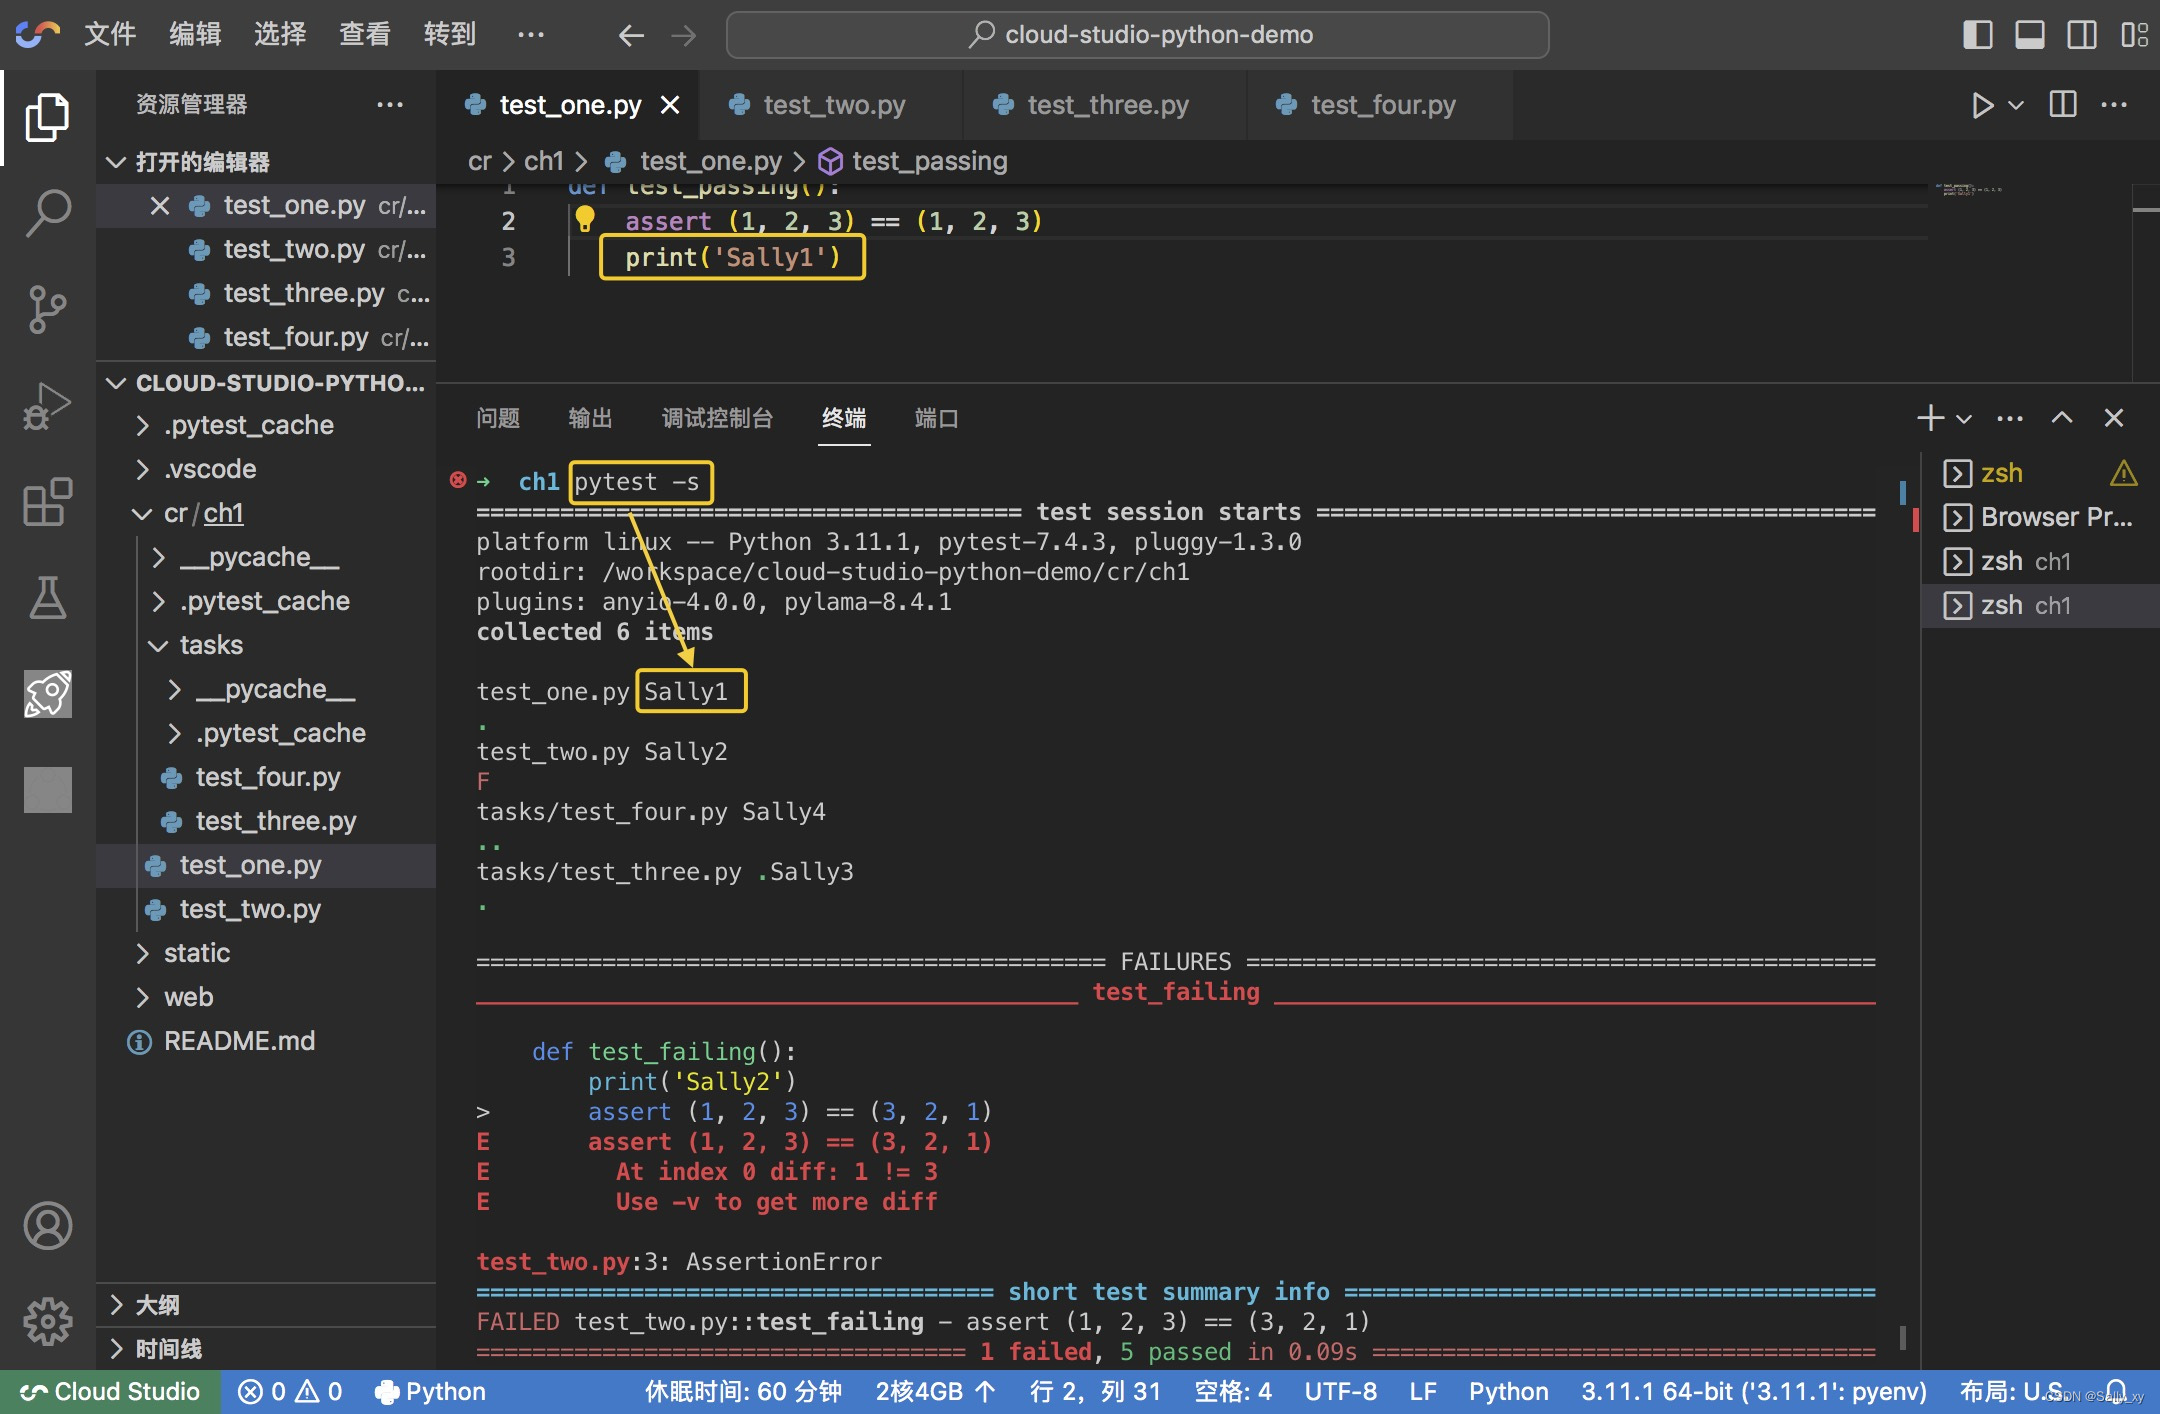The image size is (2160, 1414).
Task: Toggle bottom panel visibility
Action: [x=2029, y=35]
